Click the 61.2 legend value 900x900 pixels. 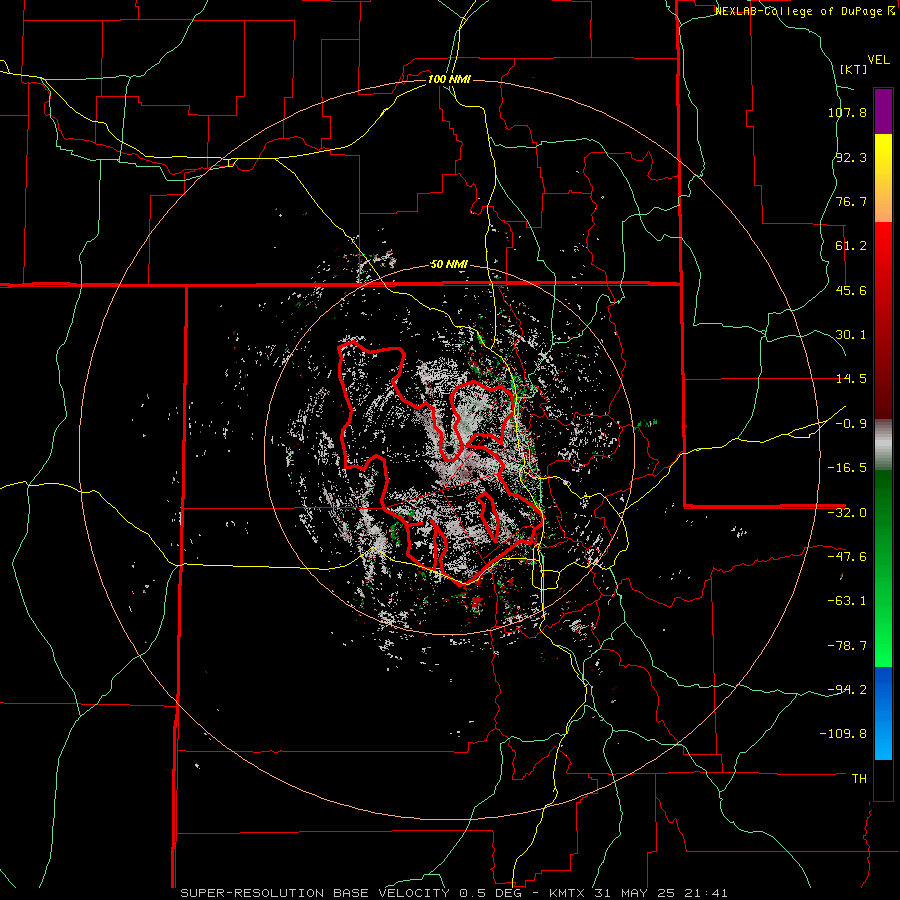pyautogui.click(x=851, y=246)
